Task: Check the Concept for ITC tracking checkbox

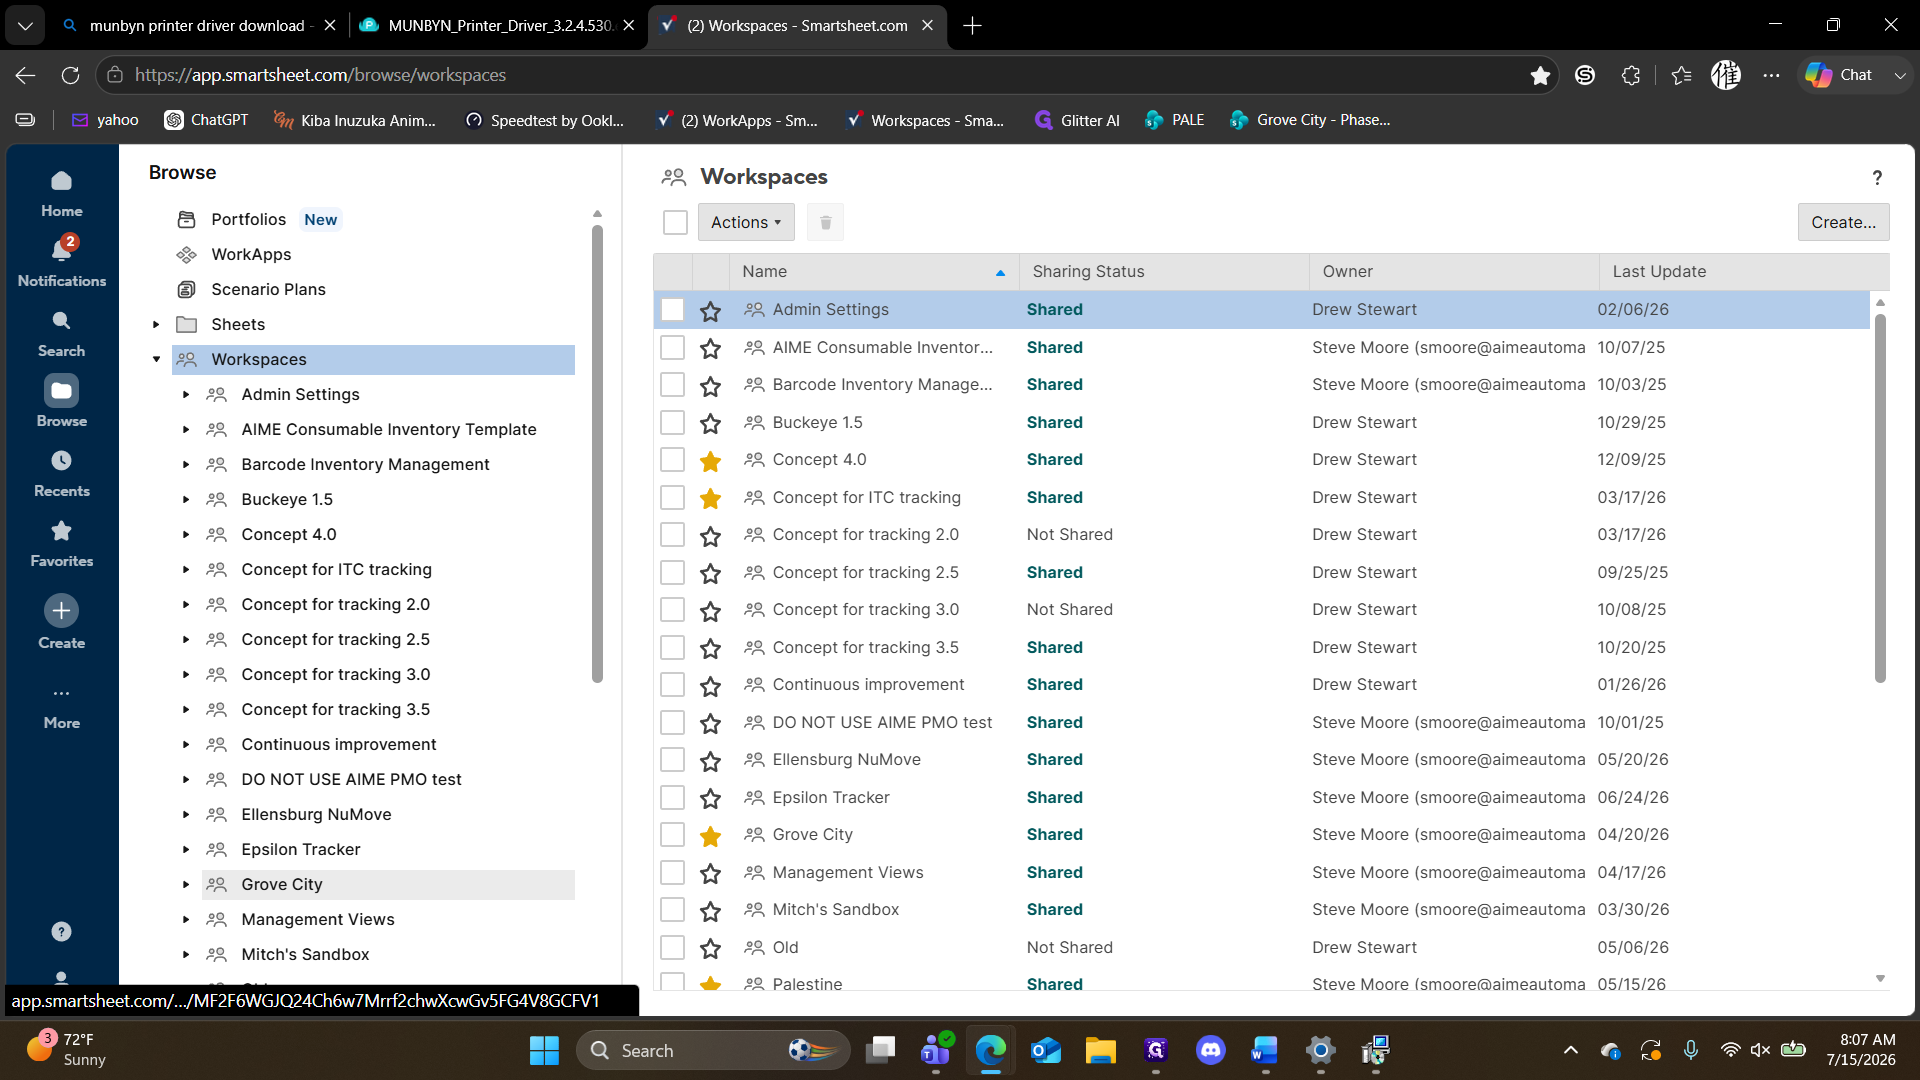Action: click(672, 497)
